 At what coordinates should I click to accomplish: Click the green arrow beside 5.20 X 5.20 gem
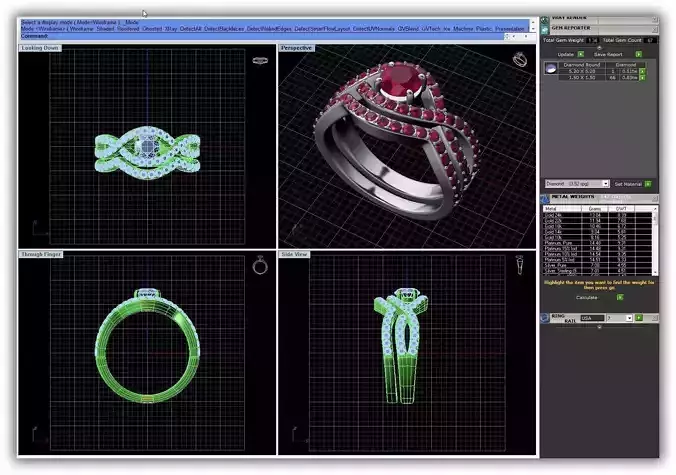pyautogui.click(x=642, y=71)
